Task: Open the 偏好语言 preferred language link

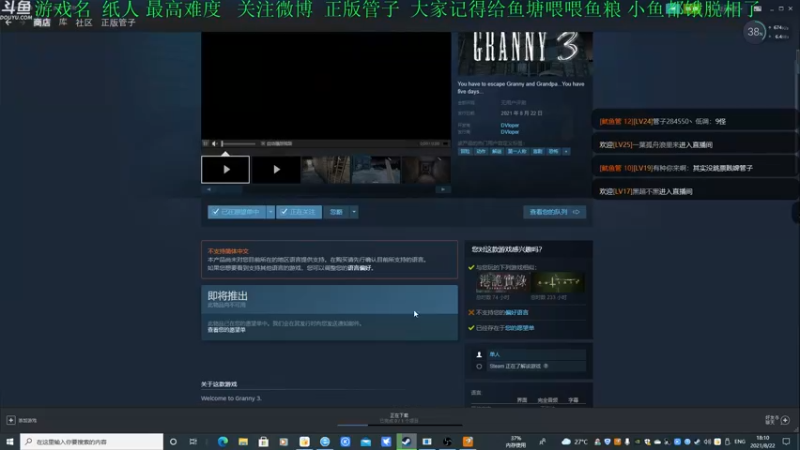Action: (x=515, y=312)
